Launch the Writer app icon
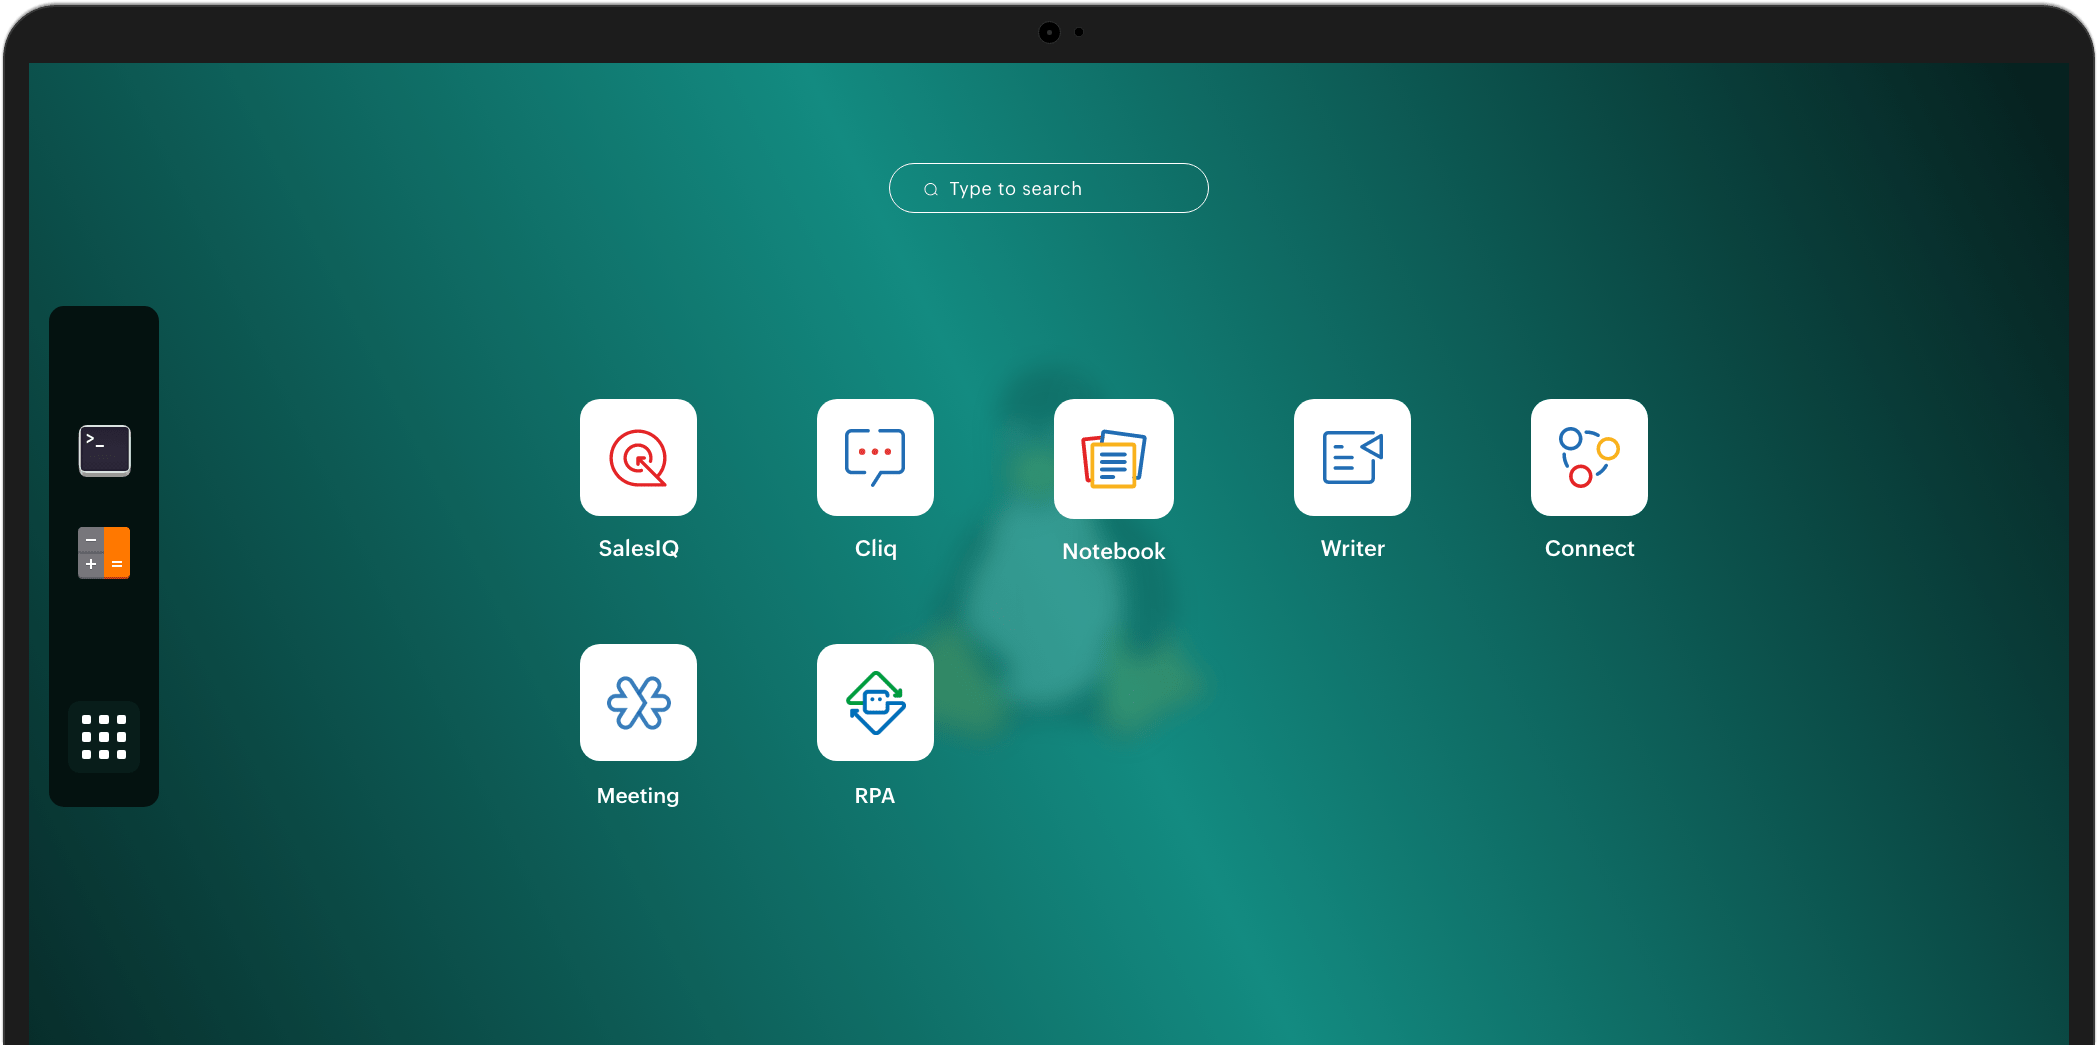Viewport: 2098px width, 1046px height. tap(1352, 458)
